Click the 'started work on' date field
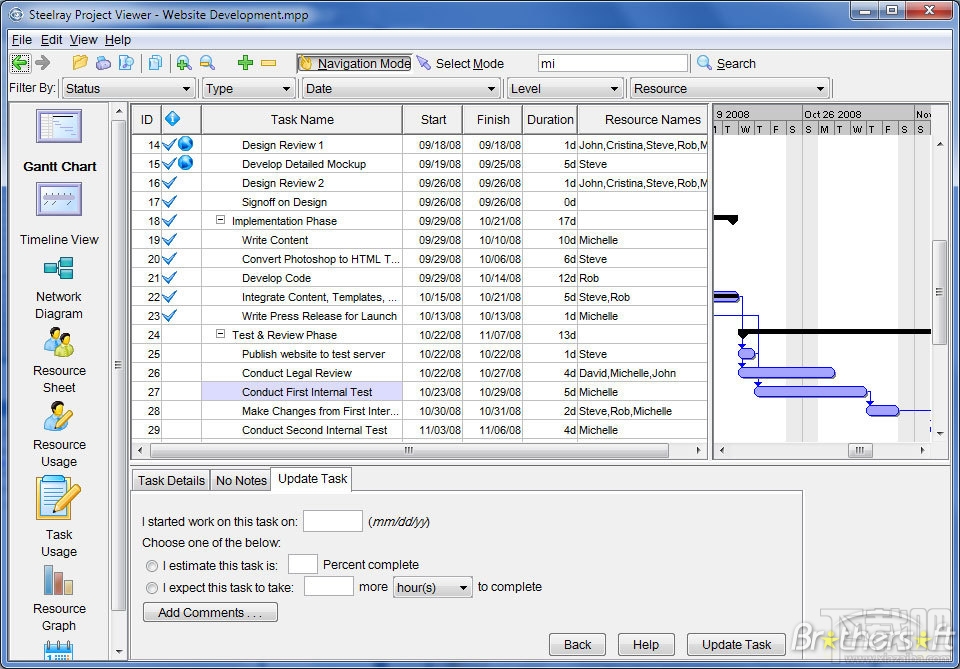960x669 pixels. [x=332, y=521]
